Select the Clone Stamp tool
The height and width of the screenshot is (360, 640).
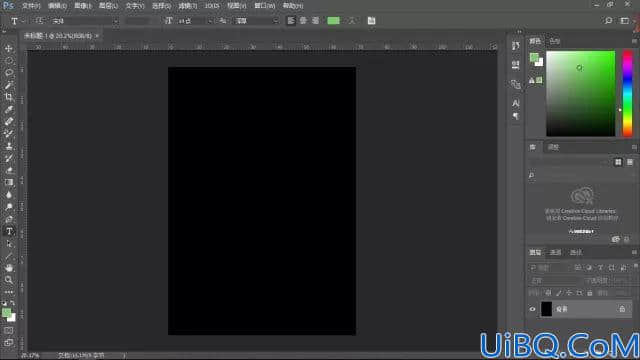9,146
